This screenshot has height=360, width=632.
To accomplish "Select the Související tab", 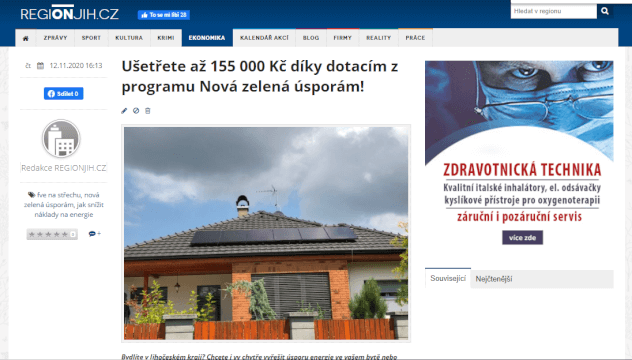I will click(x=448, y=278).
